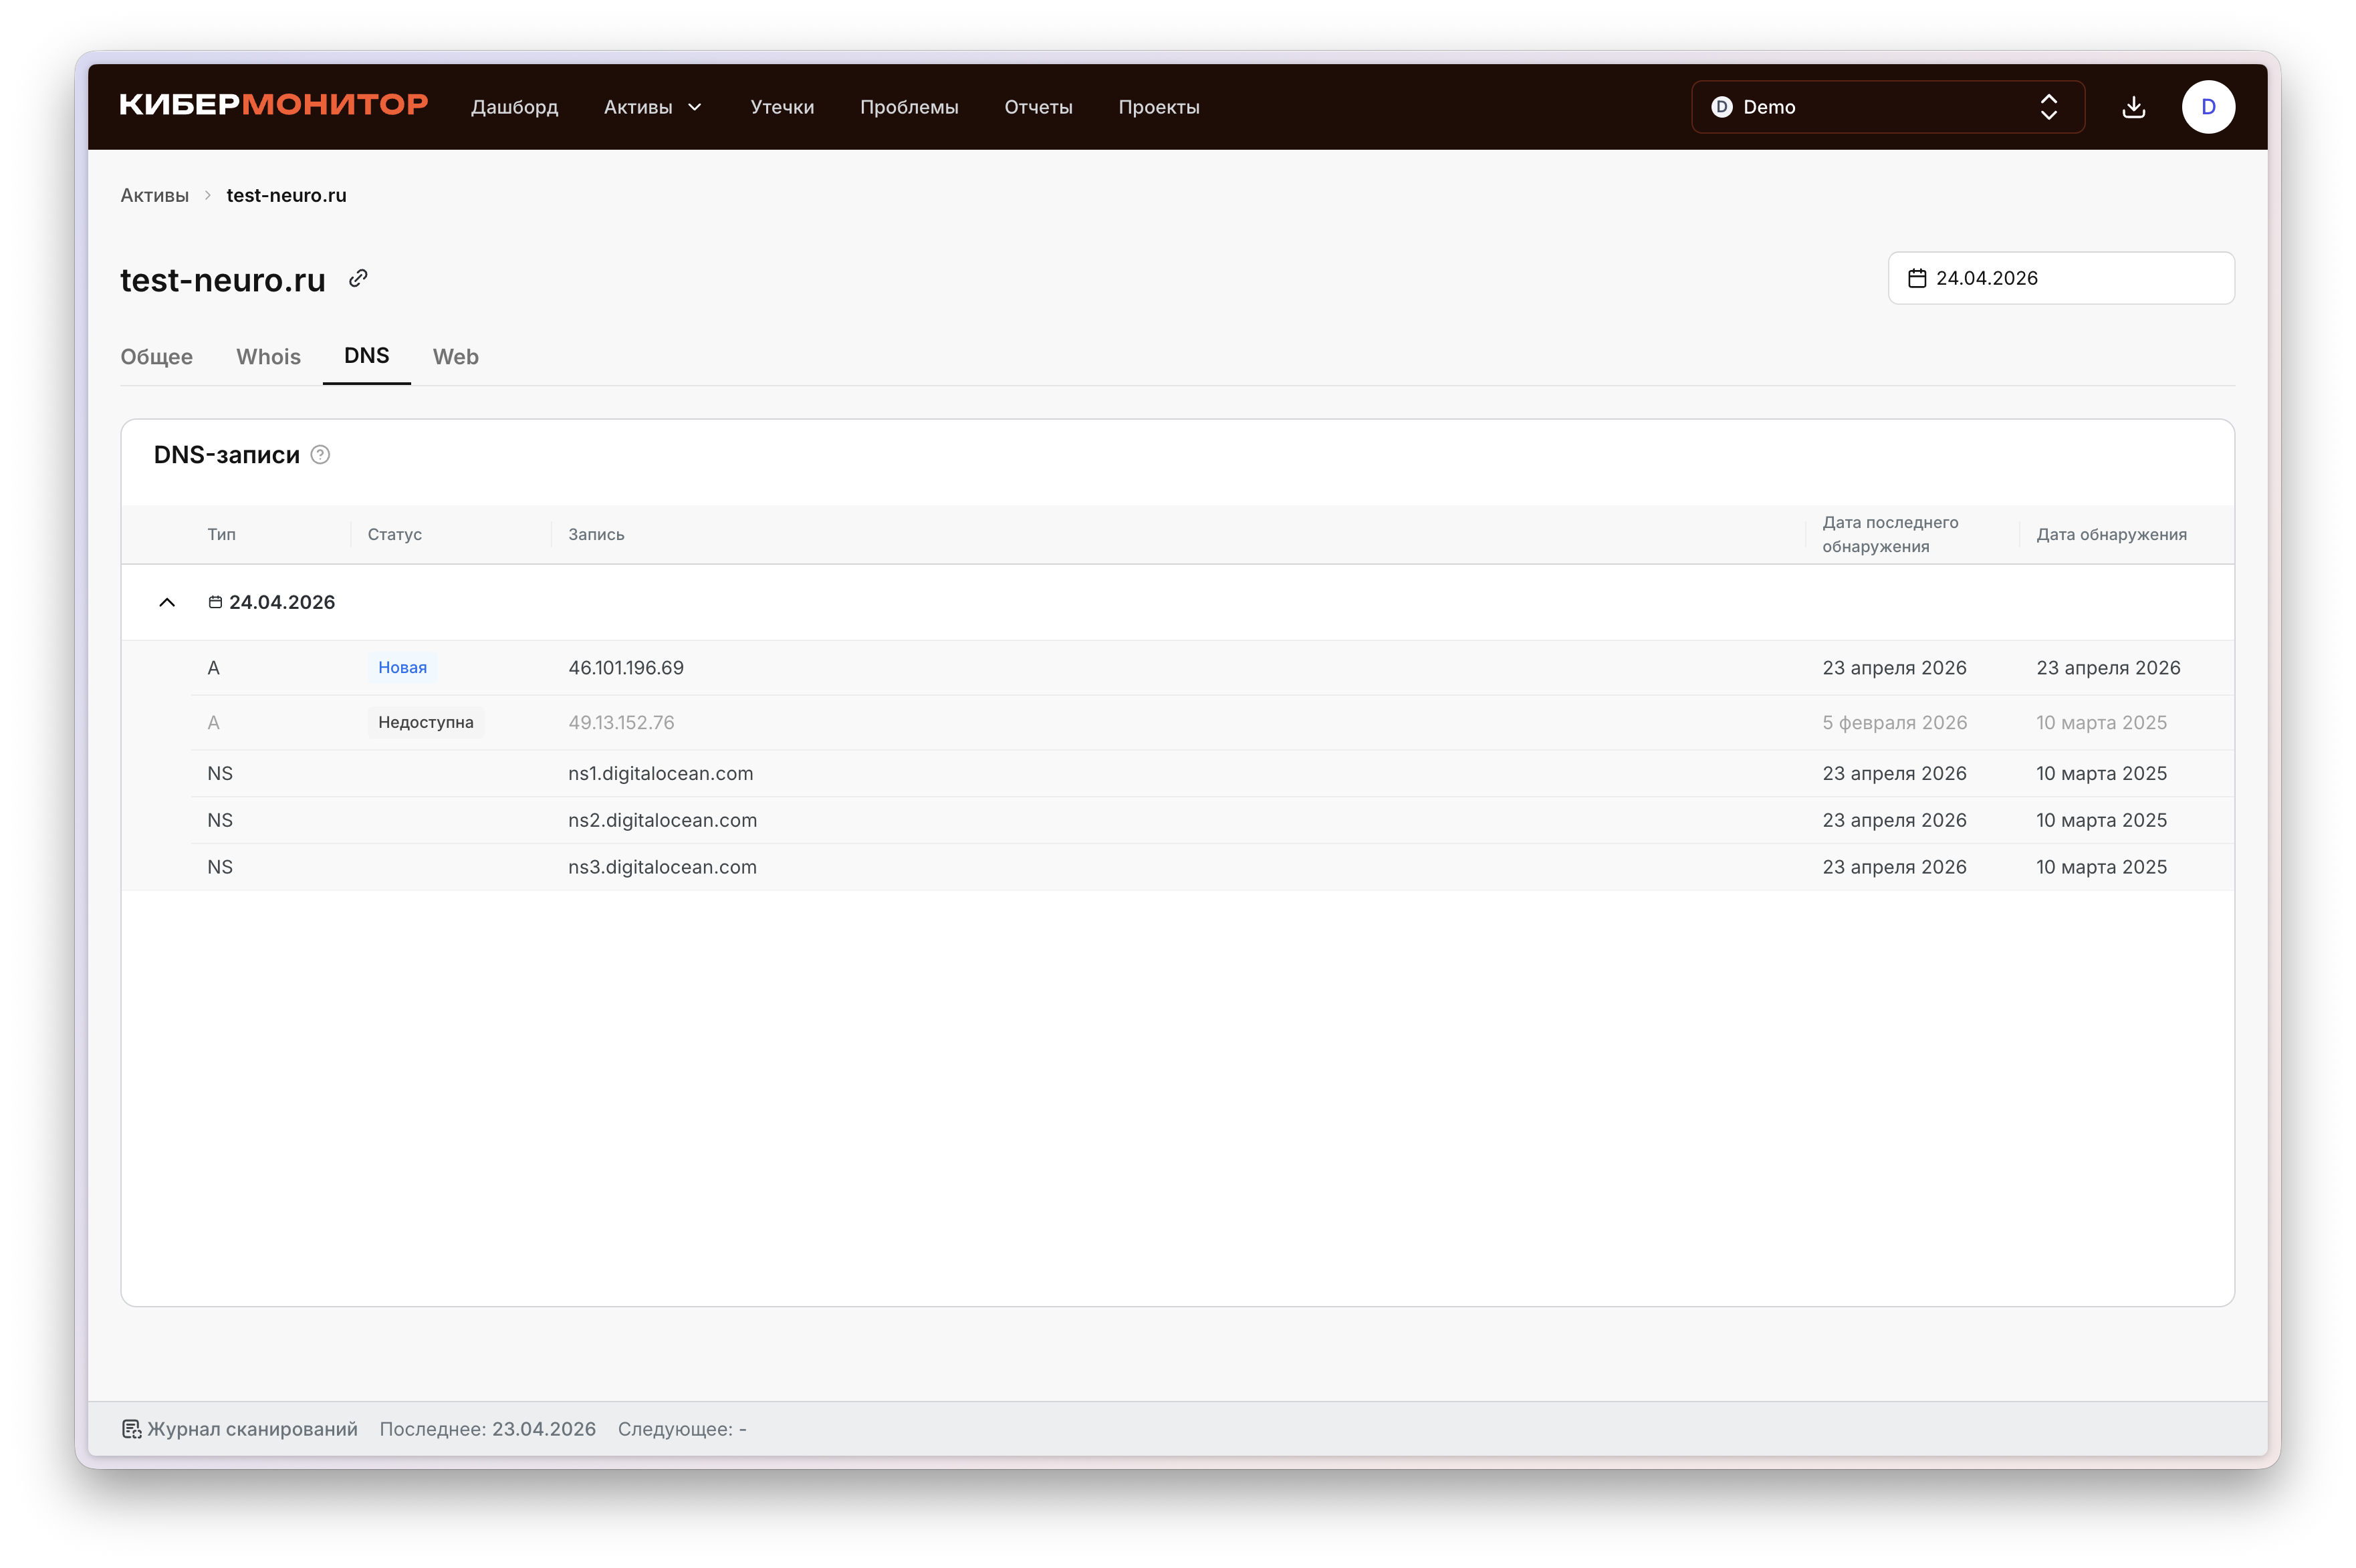Switch to the Whois tab

(x=268, y=357)
